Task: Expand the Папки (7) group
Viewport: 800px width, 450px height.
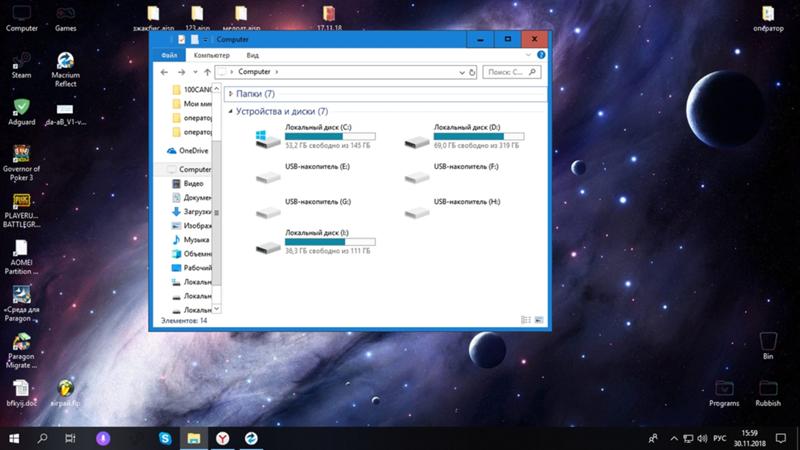Action: point(231,94)
